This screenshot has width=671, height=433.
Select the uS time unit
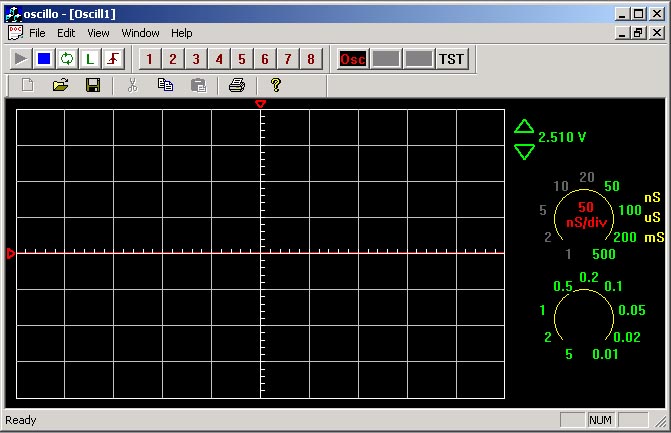[x=653, y=216]
